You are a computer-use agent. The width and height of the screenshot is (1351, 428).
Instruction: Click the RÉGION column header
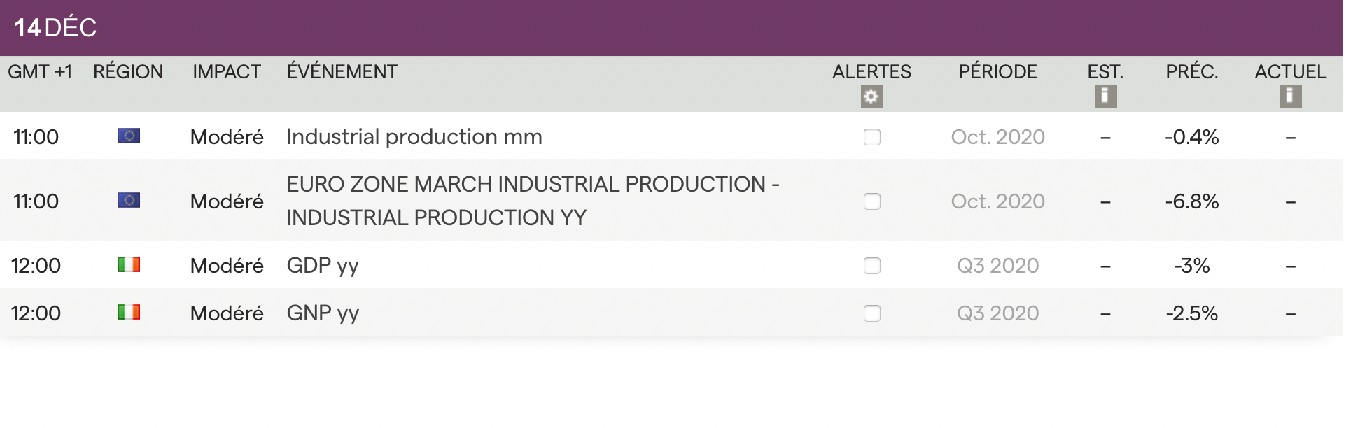128,72
